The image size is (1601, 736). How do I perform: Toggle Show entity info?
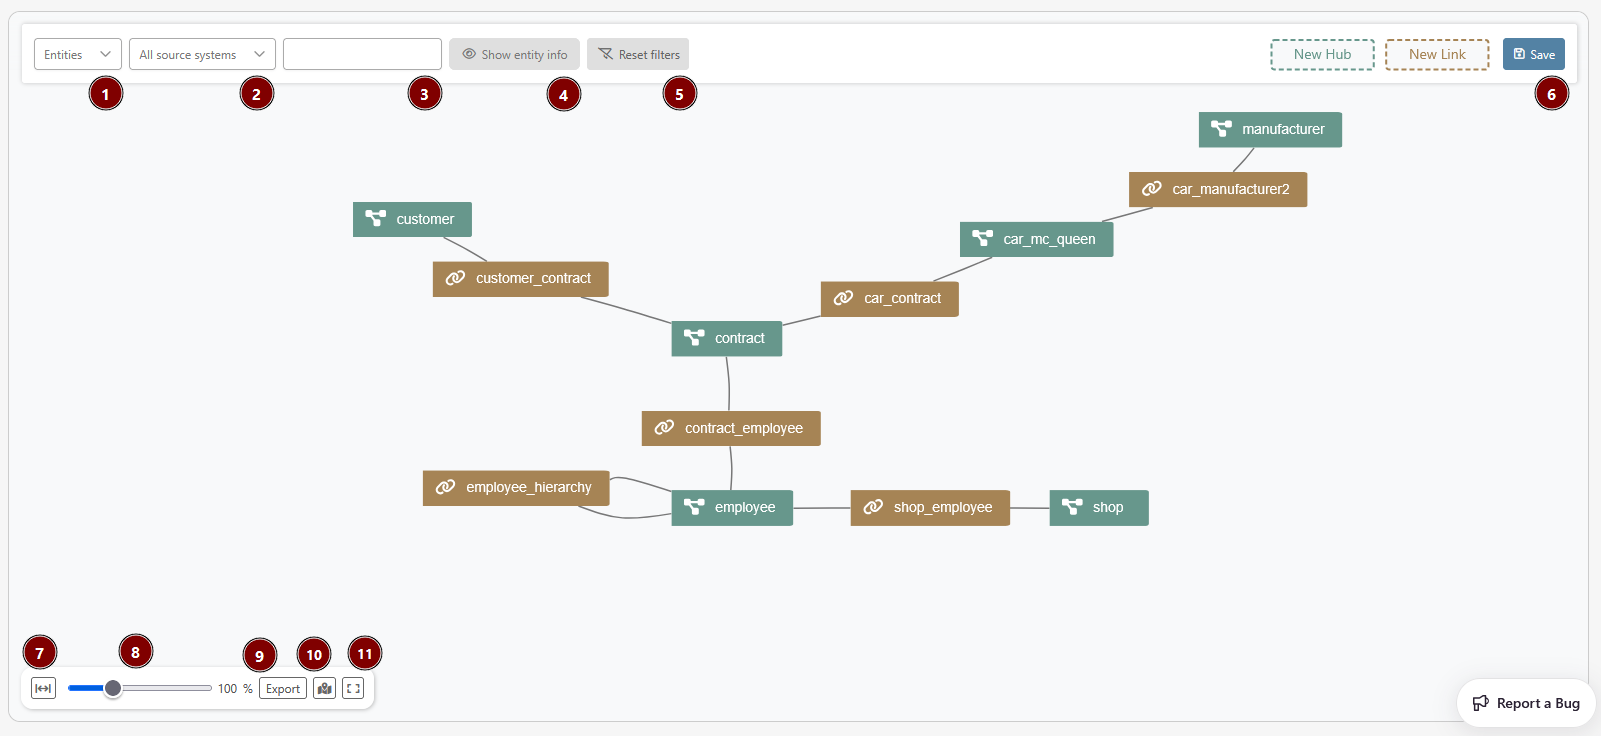pyautogui.click(x=514, y=54)
